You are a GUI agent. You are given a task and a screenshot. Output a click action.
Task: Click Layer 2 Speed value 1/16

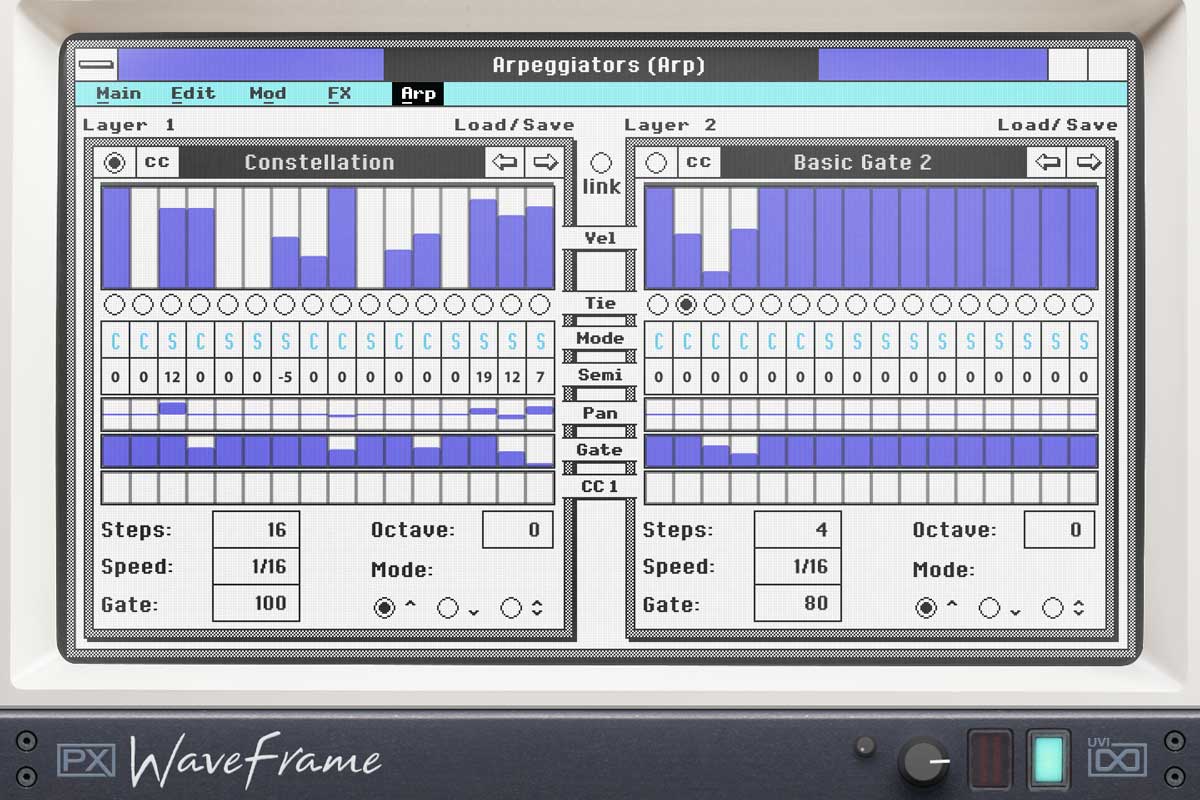[797, 567]
